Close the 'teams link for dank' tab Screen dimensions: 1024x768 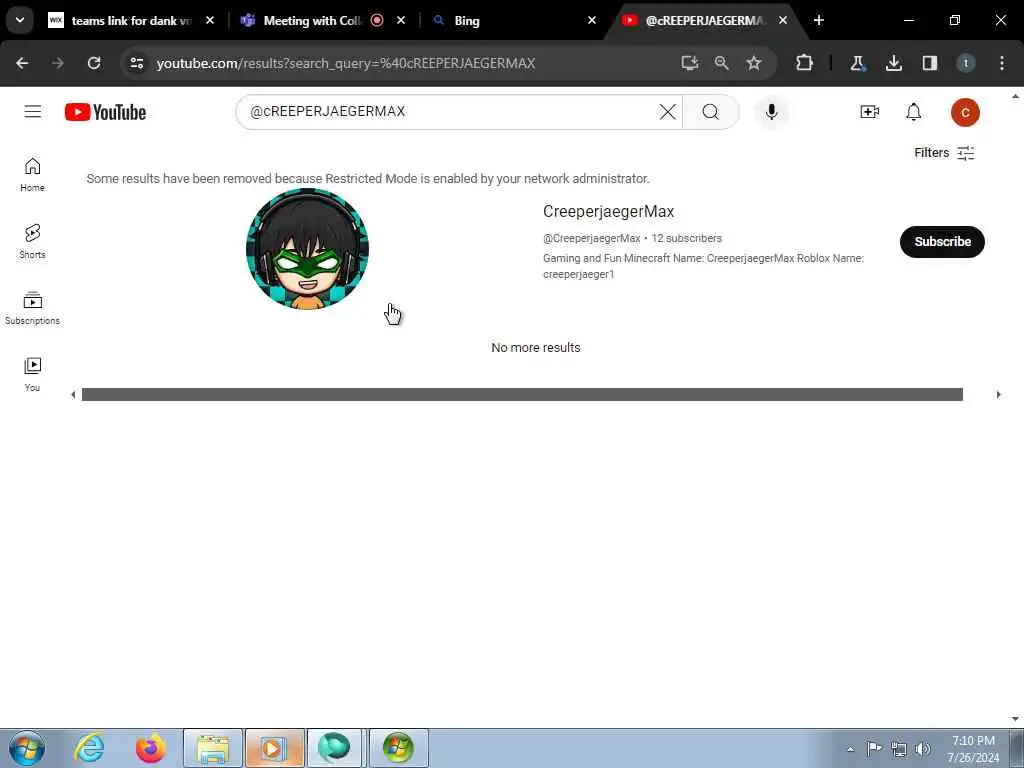210,20
